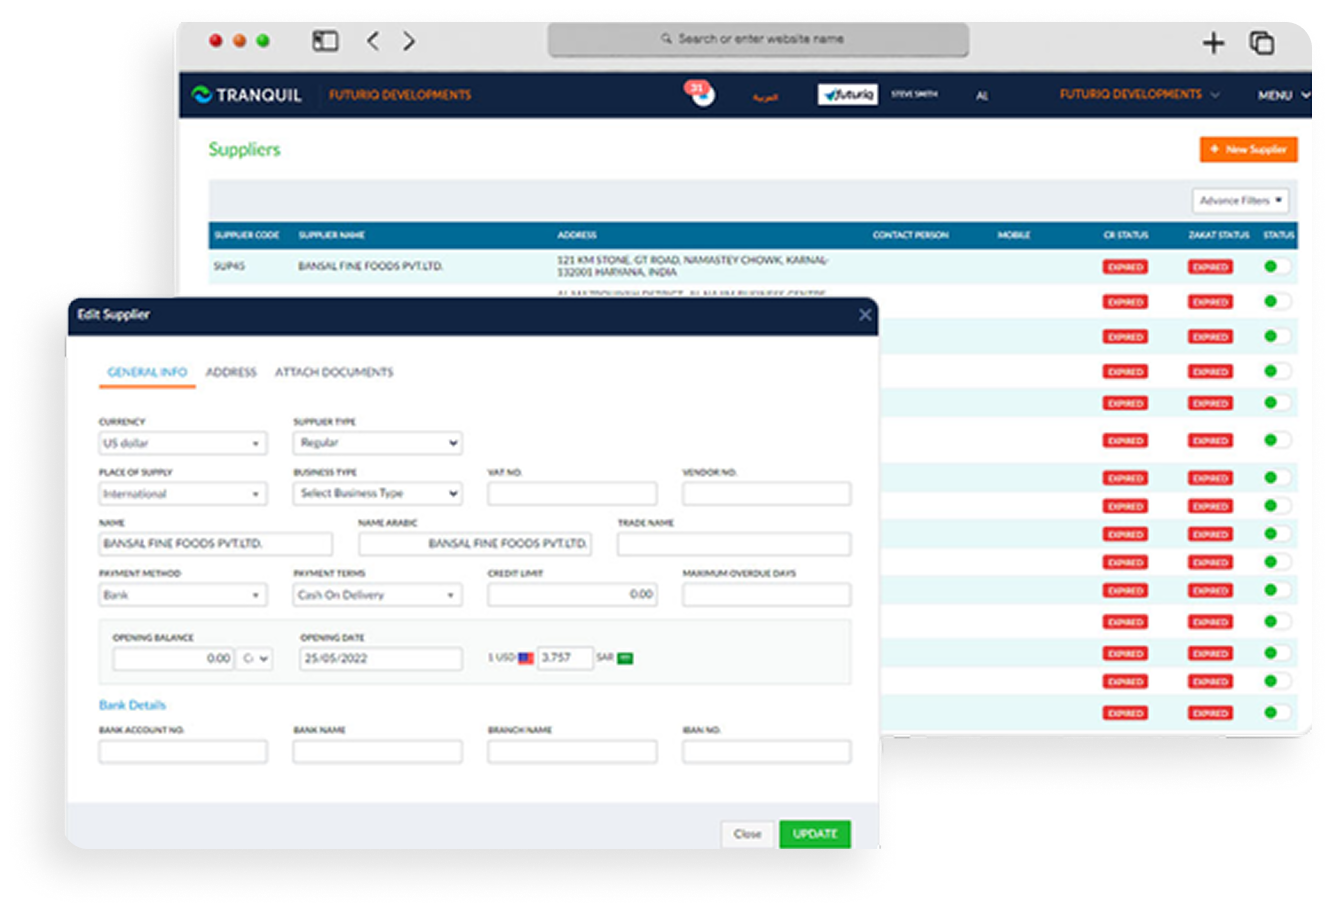Image resolution: width=1332 pixels, height=910 pixels.
Task: Open a new tab with plus icon
Action: point(1213,42)
